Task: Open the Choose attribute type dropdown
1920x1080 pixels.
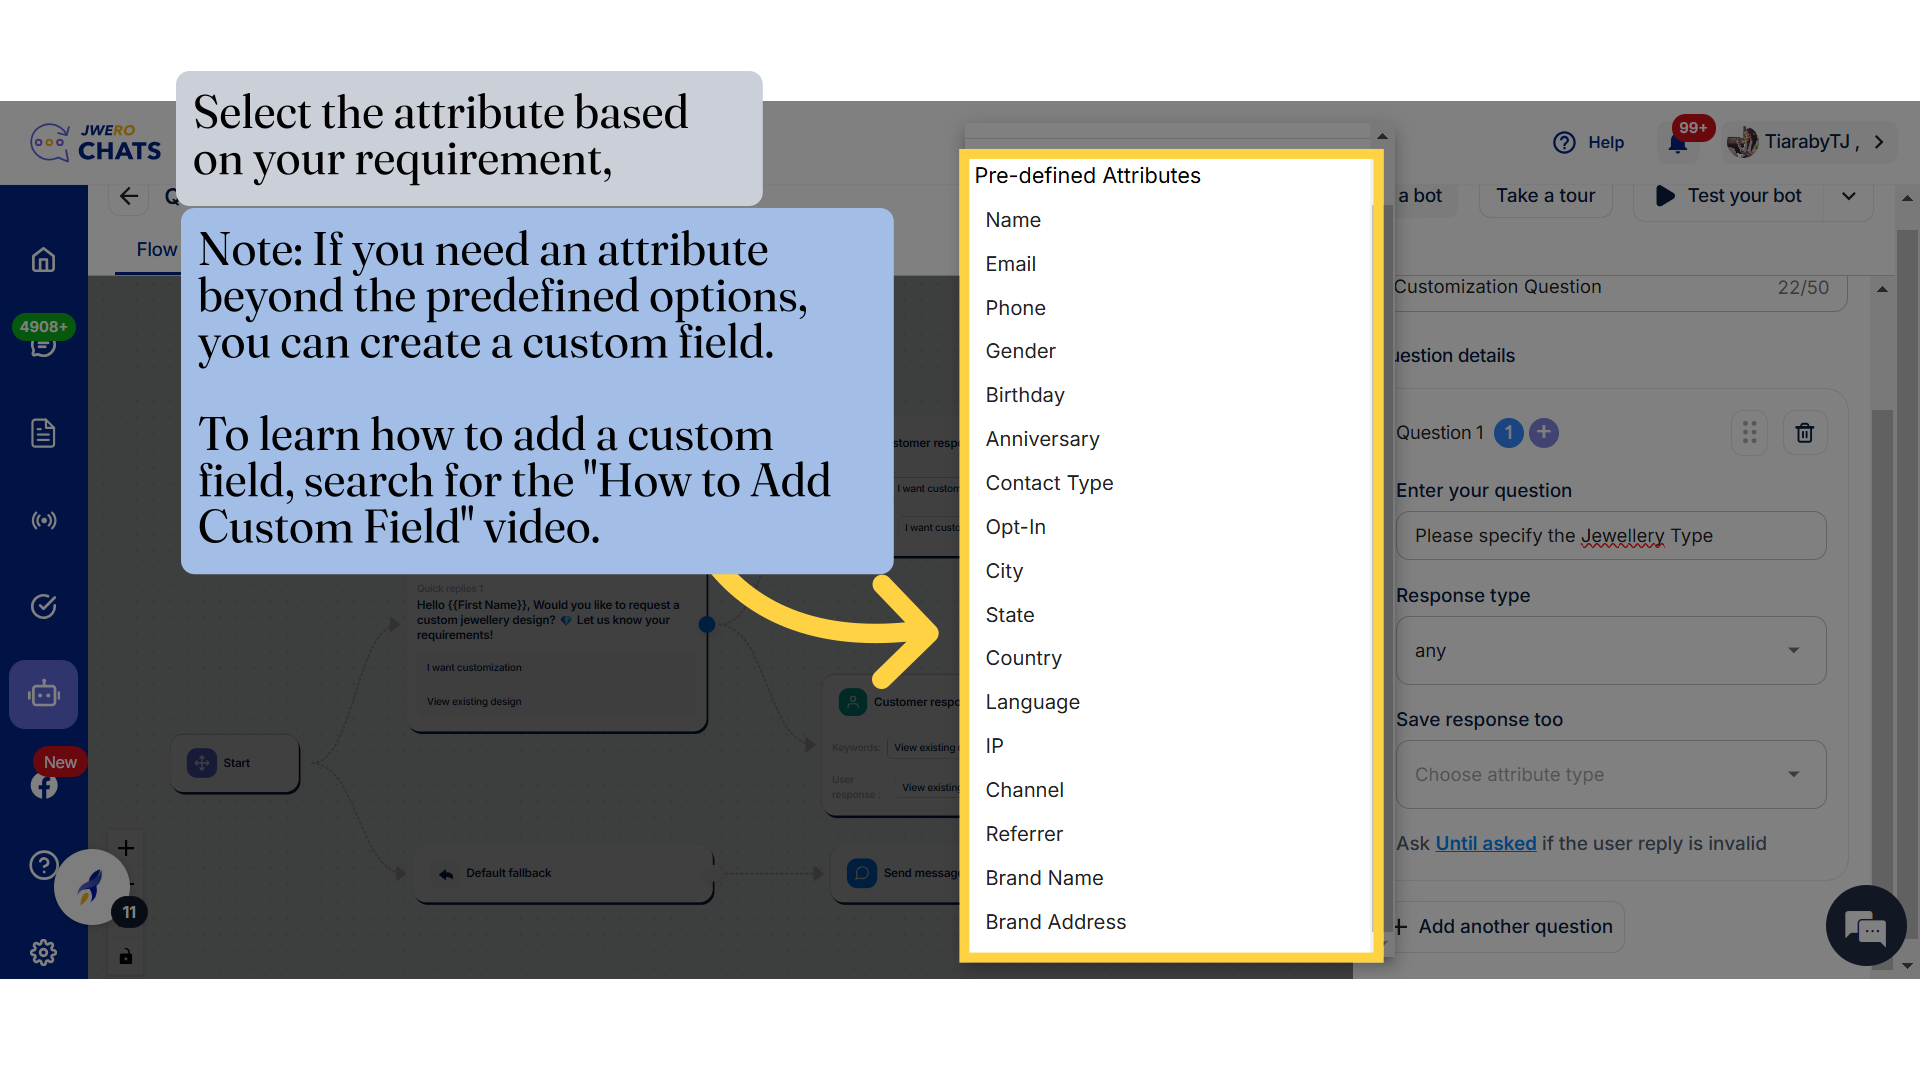Action: (1610, 774)
